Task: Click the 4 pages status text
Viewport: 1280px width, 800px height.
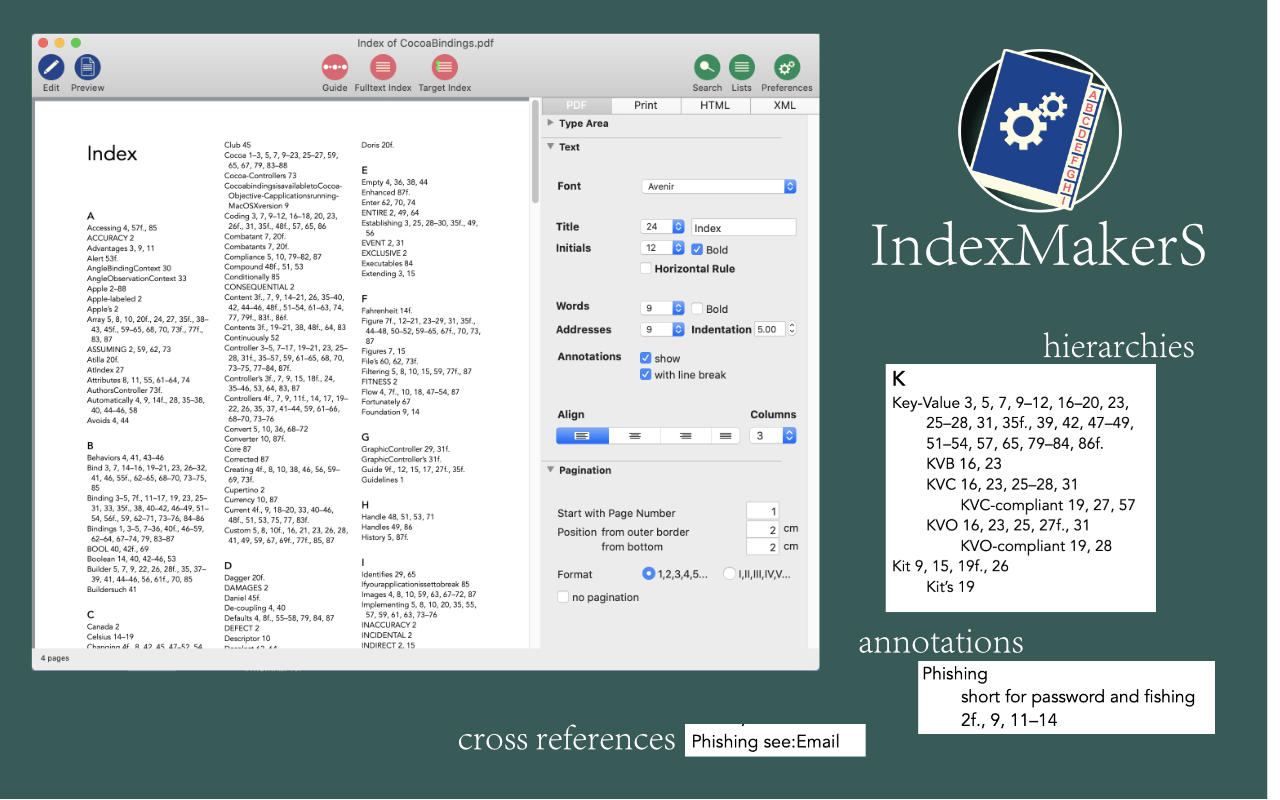Action: point(55,659)
